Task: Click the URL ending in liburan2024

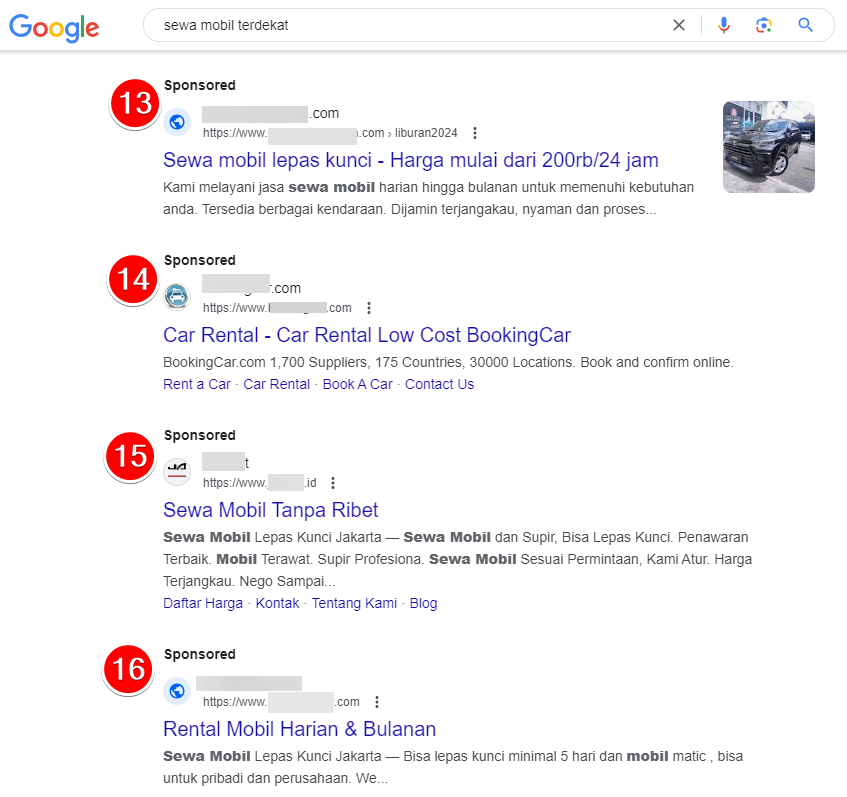Action: pos(330,133)
